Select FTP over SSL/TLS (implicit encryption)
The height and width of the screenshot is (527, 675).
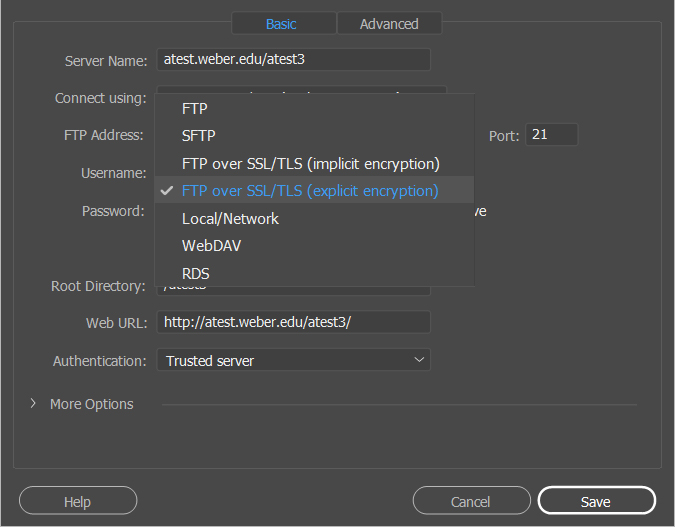pos(311,164)
